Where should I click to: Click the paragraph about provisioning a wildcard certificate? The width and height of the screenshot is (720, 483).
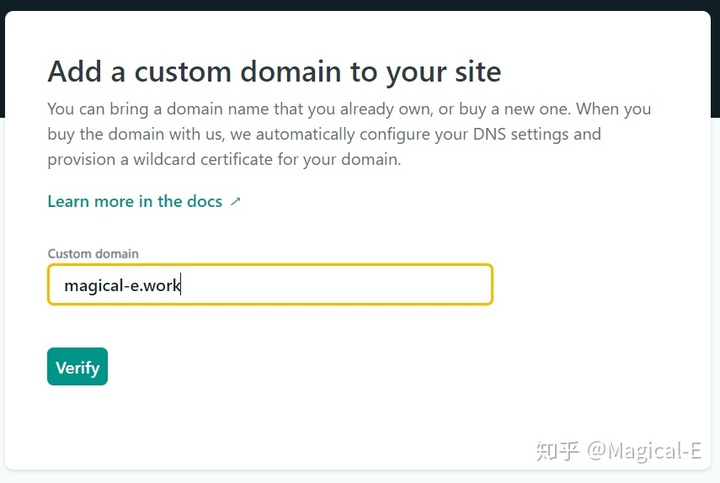[349, 134]
